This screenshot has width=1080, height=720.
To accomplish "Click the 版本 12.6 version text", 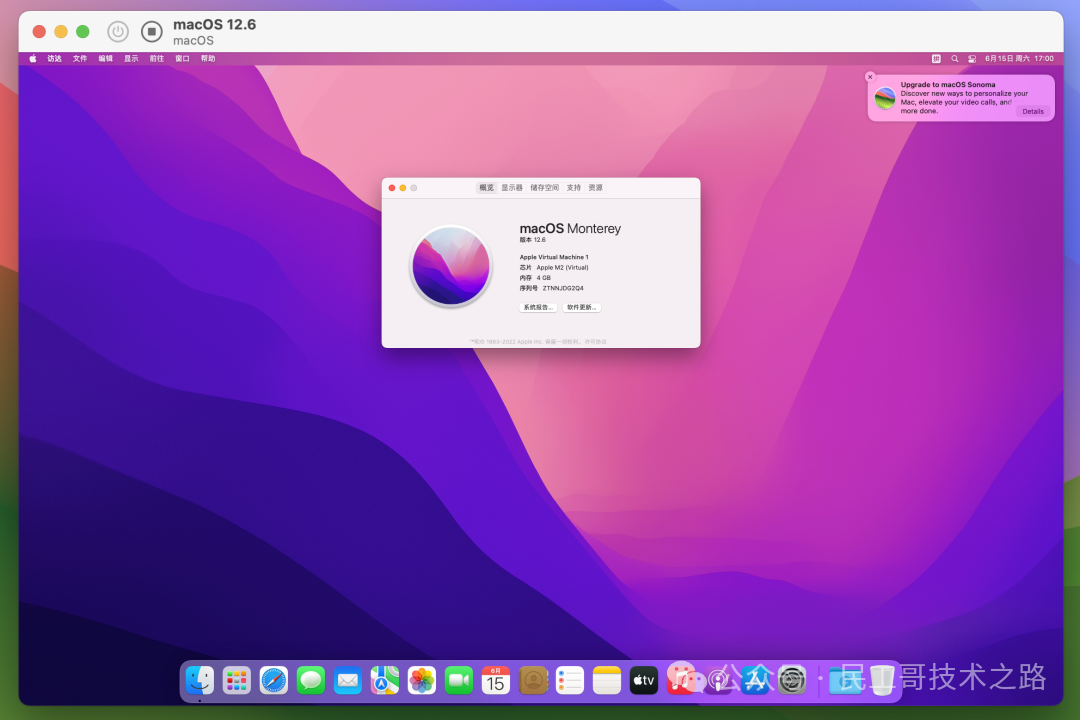I will [532, 240].
